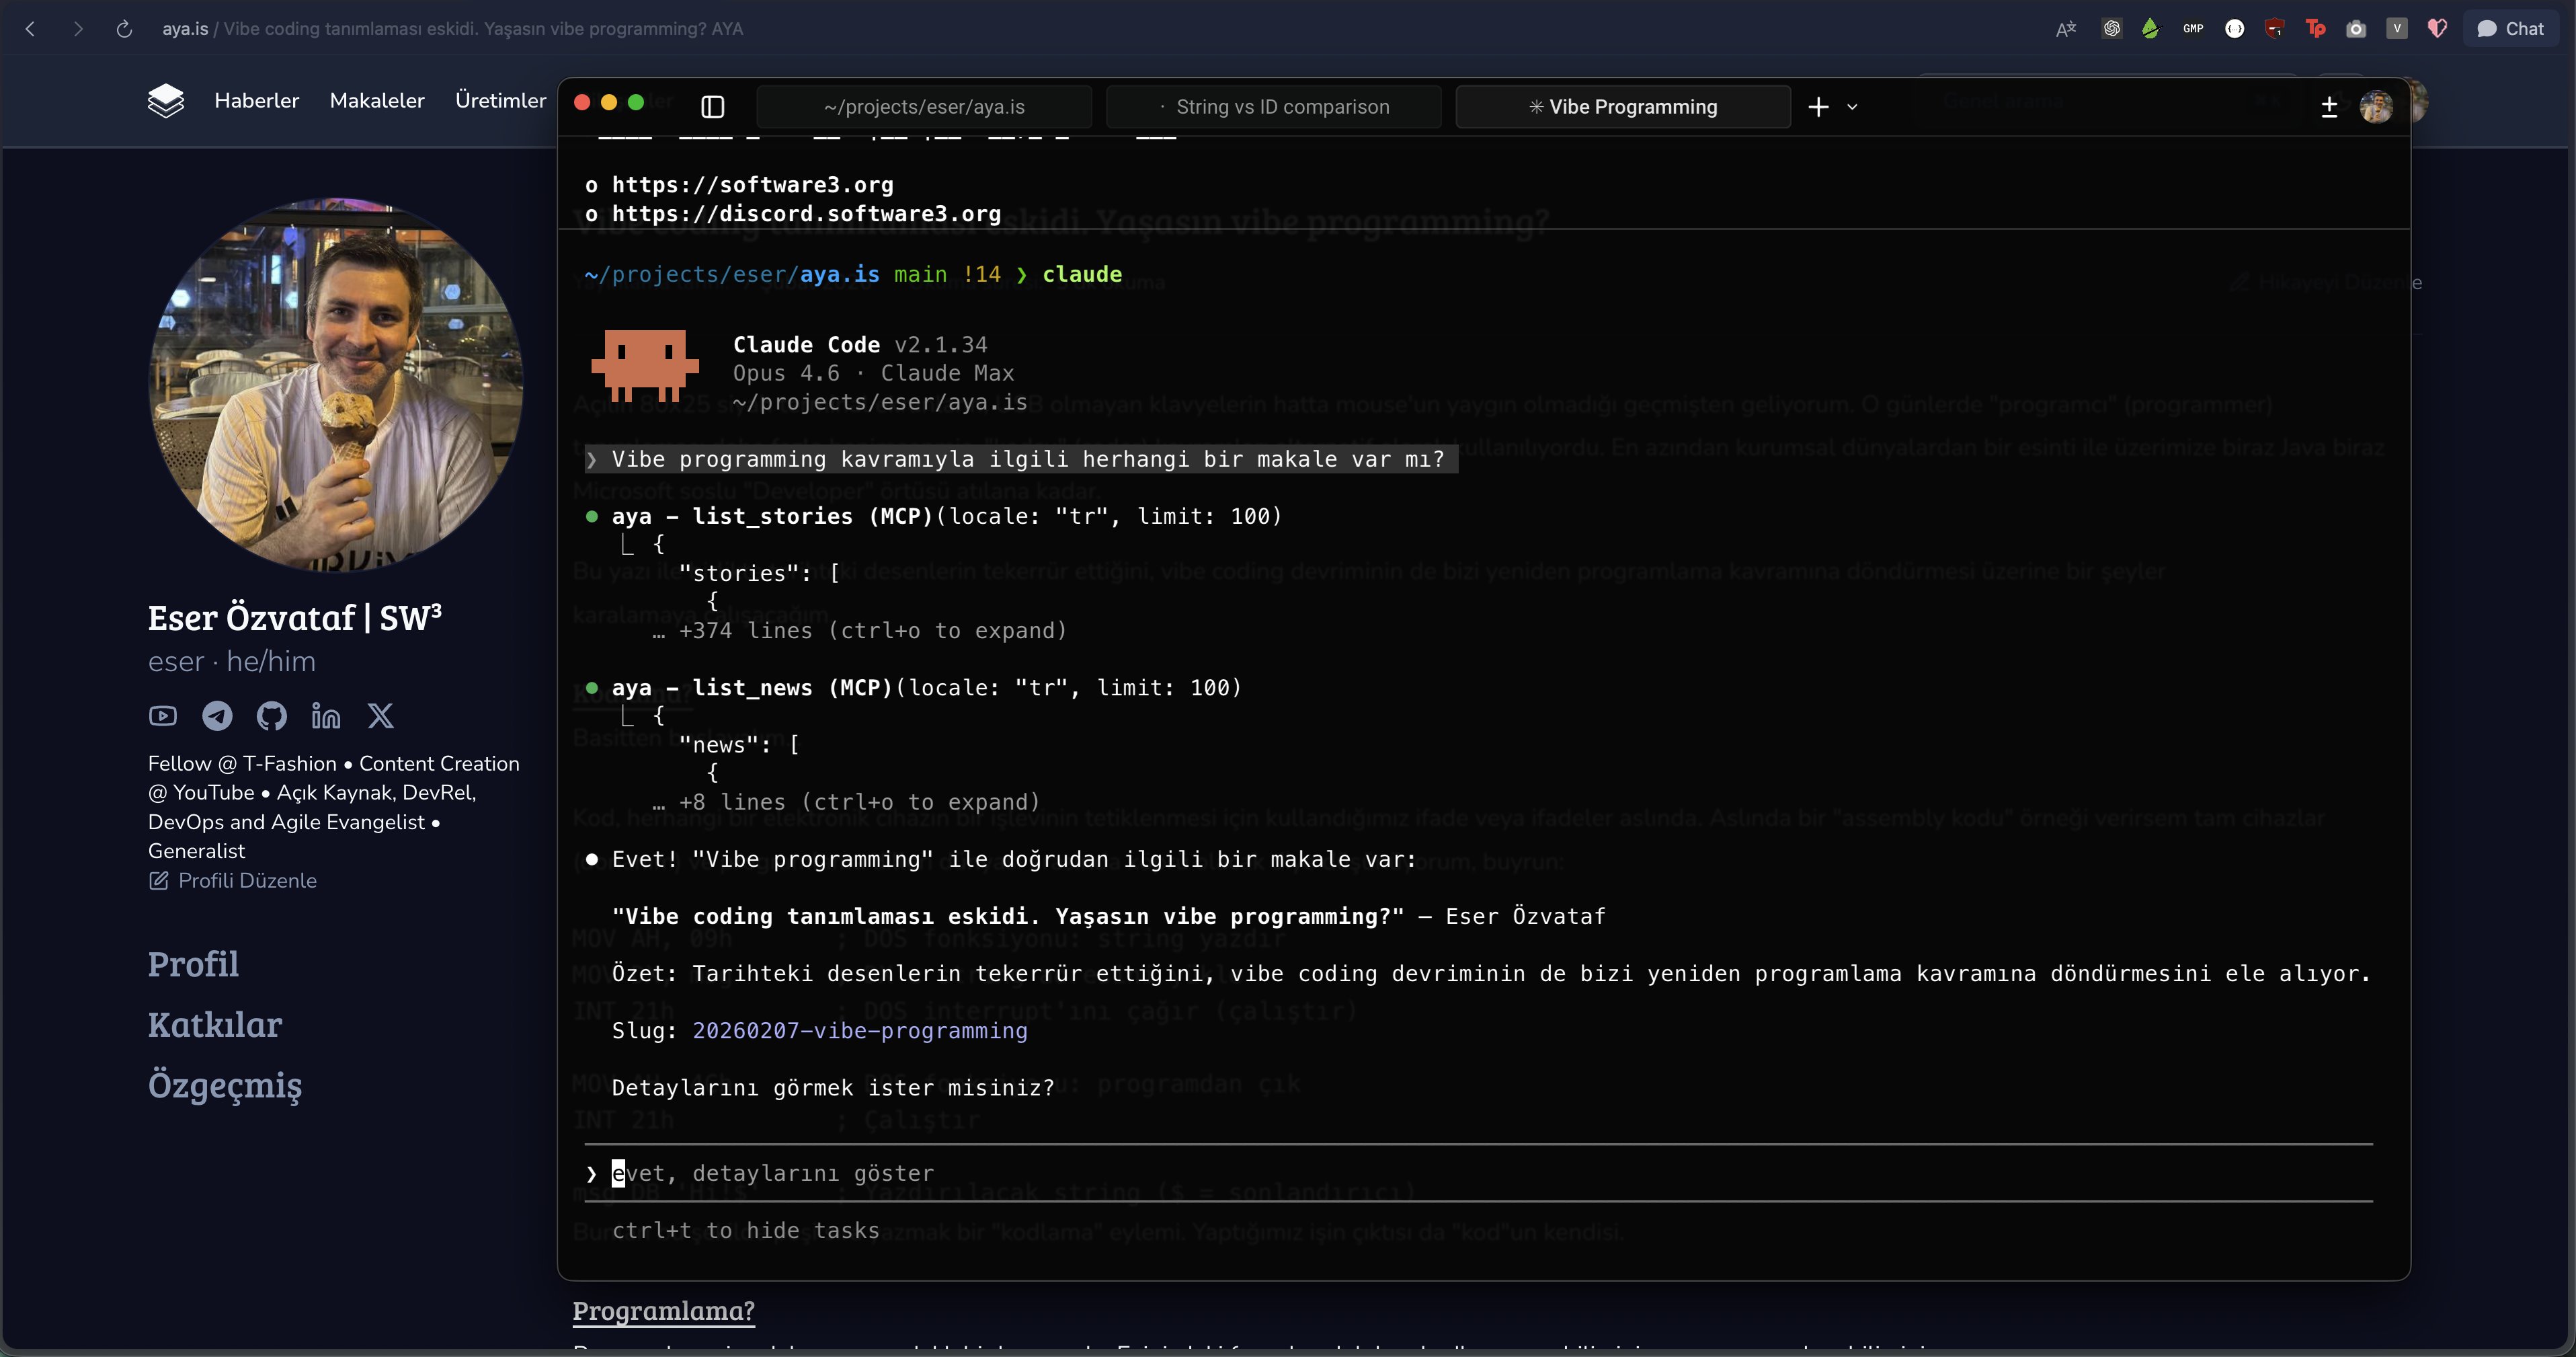
Task: Open the GitHub profile icon
Action: pyautogui.click(x=271, y=716)
